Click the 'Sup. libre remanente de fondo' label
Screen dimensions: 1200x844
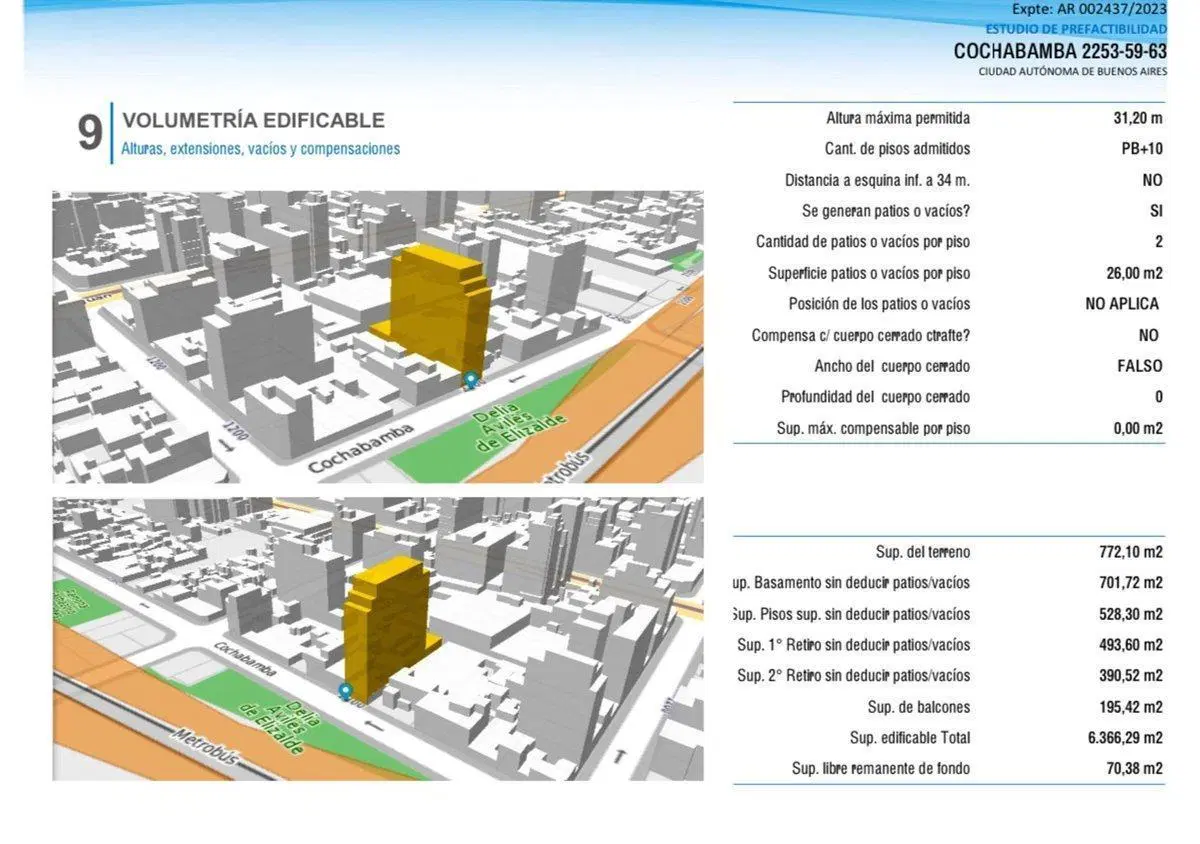pyautogui.click(x=880, y=769)
